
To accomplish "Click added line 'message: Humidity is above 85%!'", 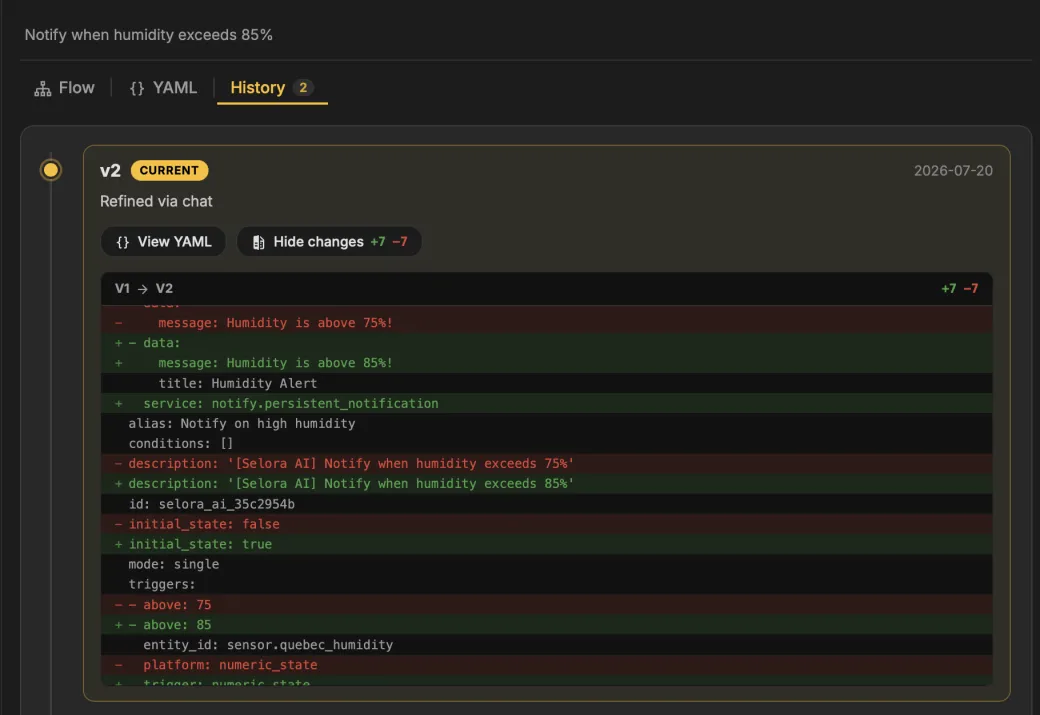I will pos(547,363).
